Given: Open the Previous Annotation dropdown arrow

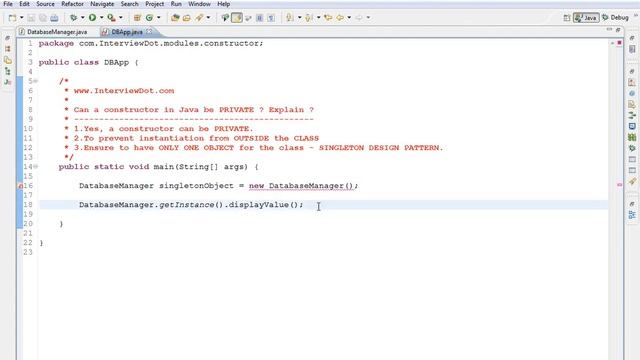Looking at the screenshot, I should click(318, 18).
